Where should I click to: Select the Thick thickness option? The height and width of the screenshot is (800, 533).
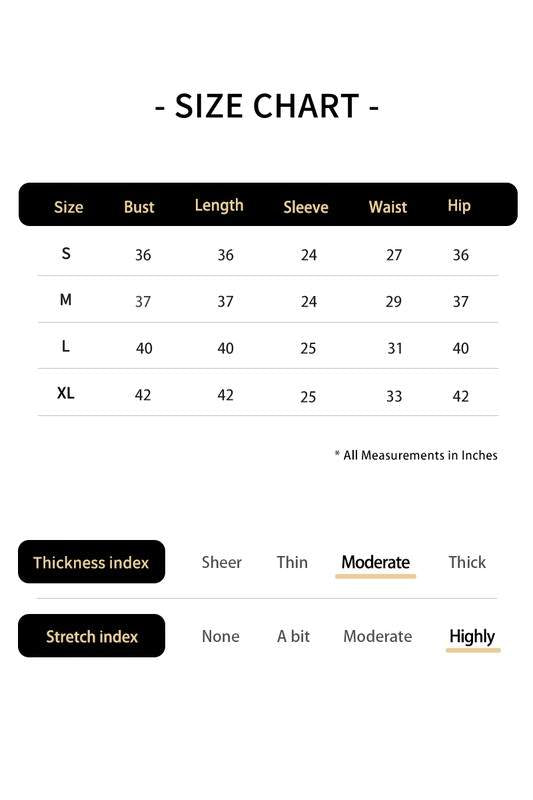(x=467, y=562)
